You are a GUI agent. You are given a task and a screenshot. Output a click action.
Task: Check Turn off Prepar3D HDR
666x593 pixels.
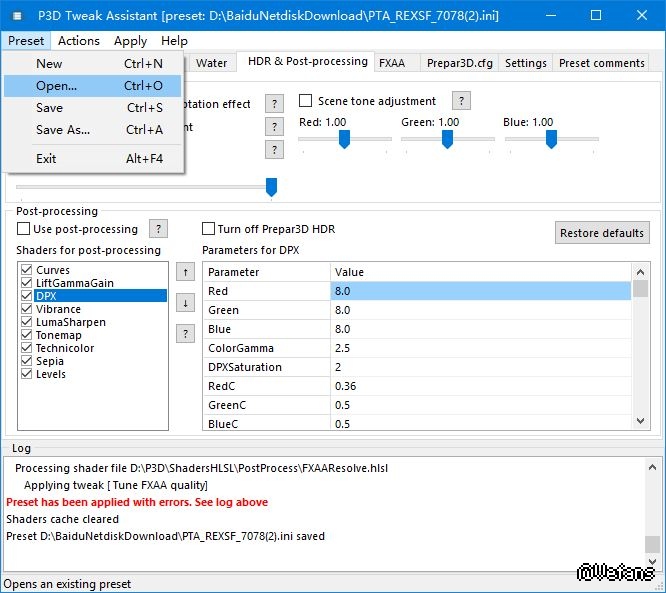[209, 230]
